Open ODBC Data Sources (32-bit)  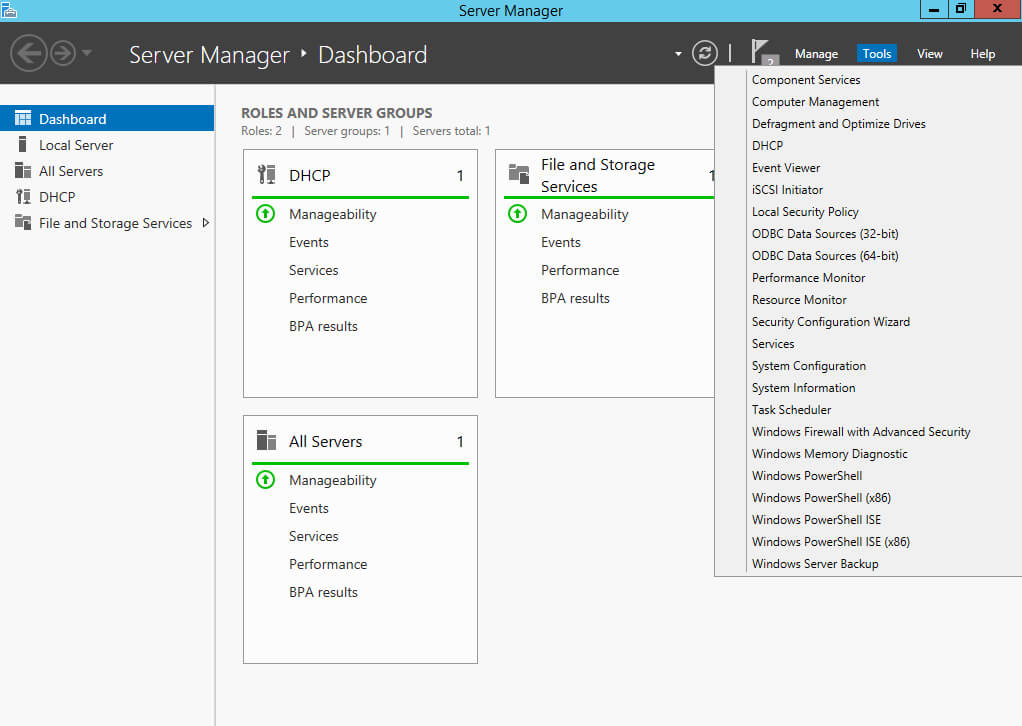825,234
